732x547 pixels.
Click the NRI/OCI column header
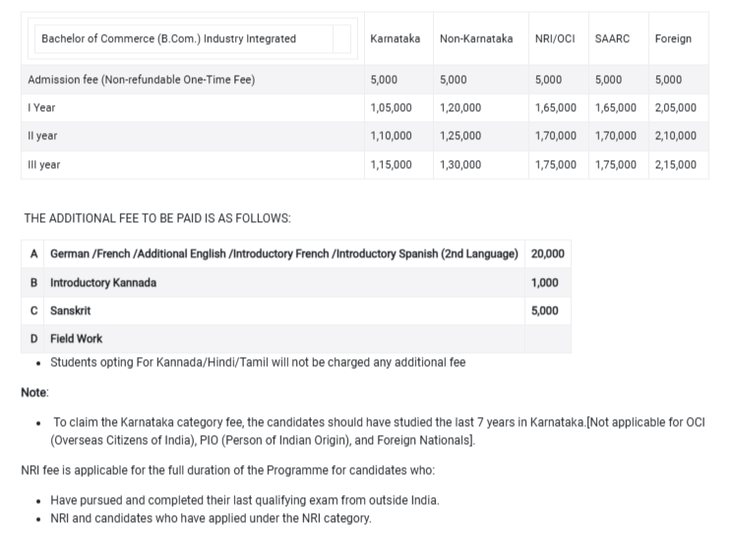click(554, 39)
